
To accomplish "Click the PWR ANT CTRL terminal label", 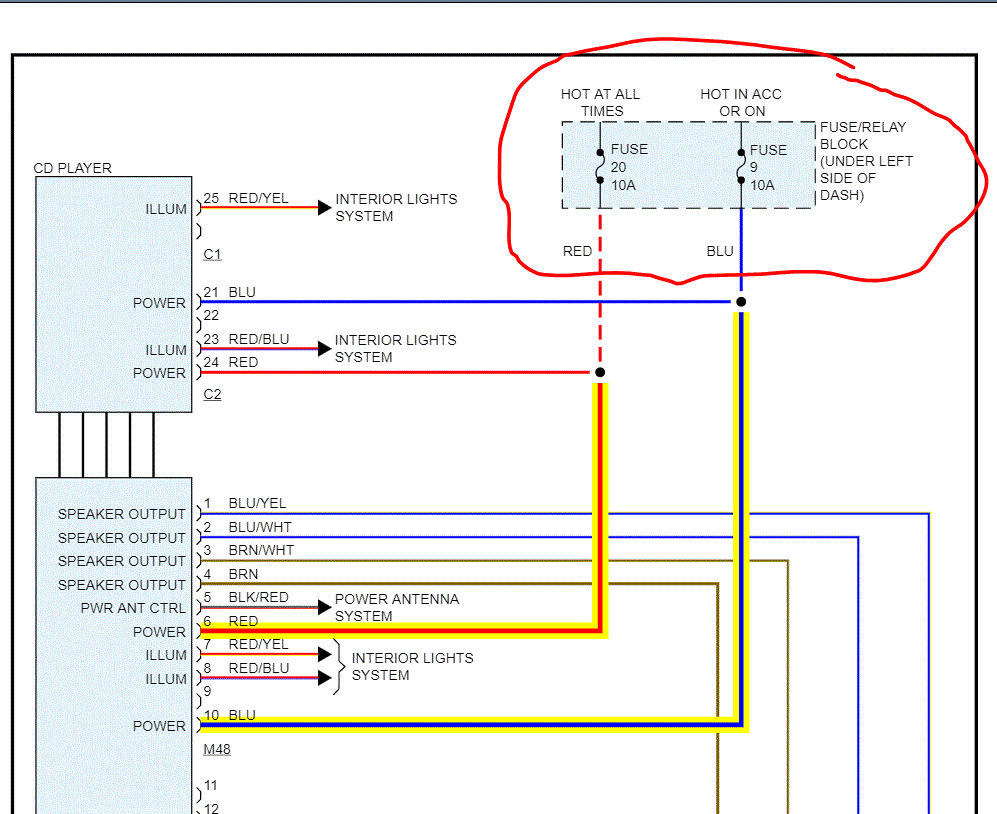I will (133, 609).
